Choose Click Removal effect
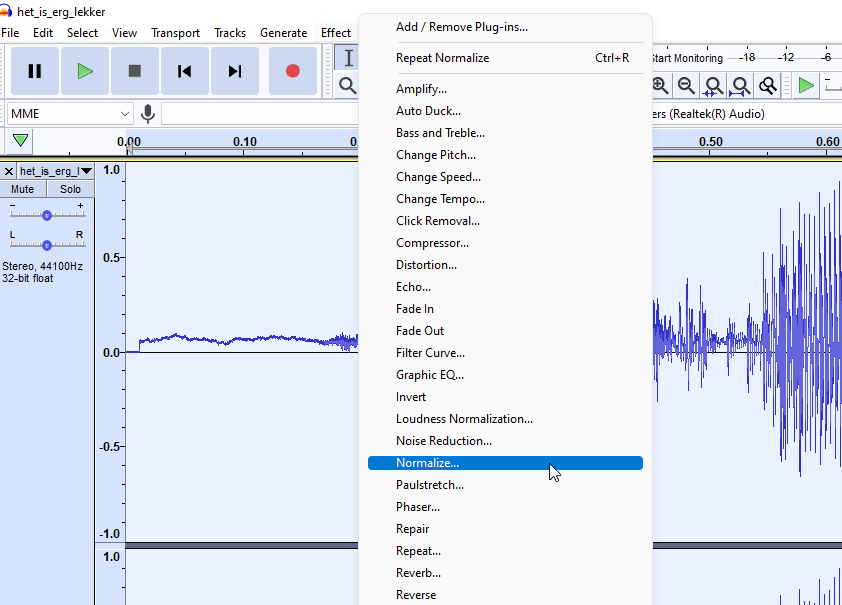The width and height of the screenshot is (842, 605). 505,221
